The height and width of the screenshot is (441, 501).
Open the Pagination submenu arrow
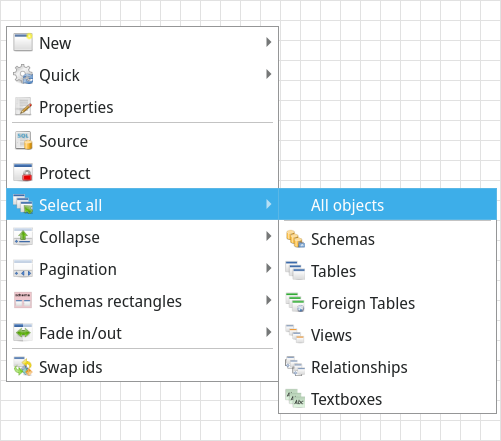pos(268,268)
